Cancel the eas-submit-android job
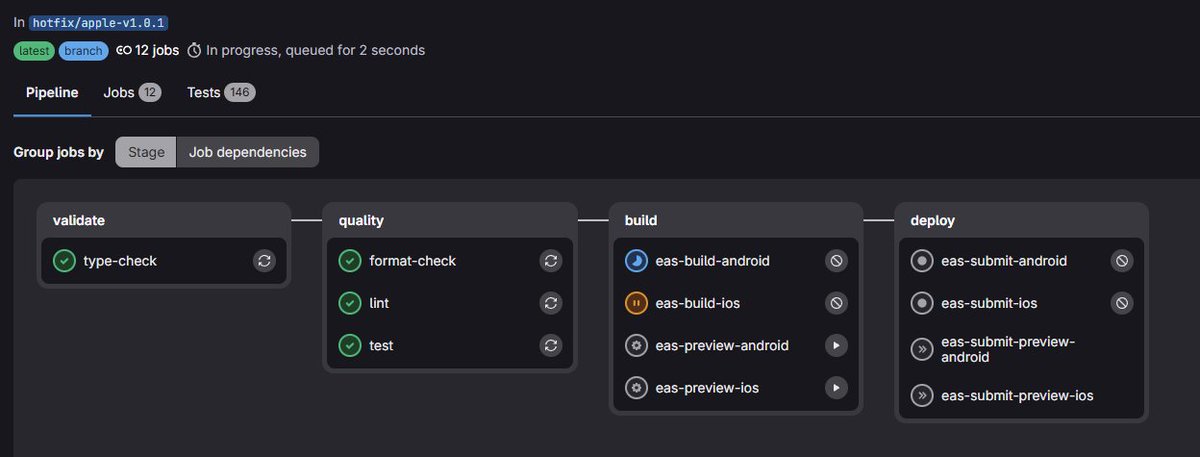The image size is (1200, 457). pos(1122,261)
